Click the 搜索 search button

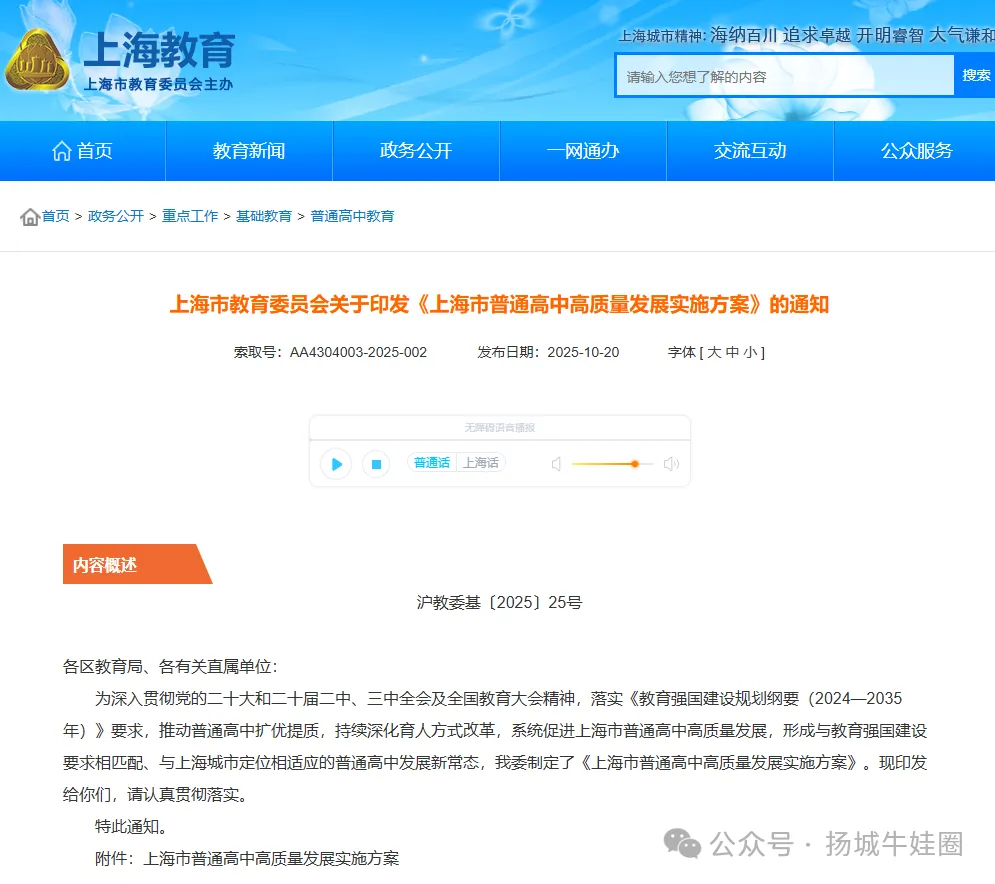point(975,74)
